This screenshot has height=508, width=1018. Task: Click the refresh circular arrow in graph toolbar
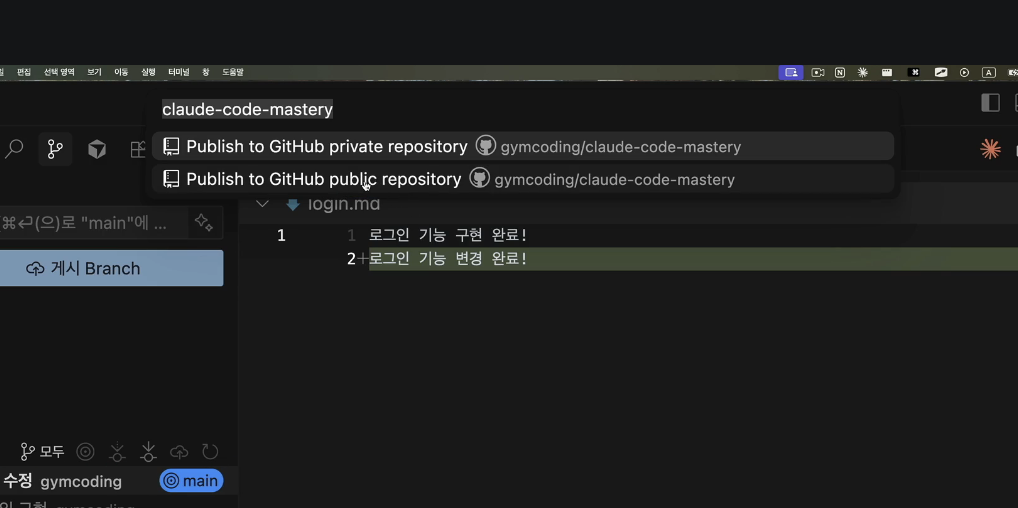point(210,451)
